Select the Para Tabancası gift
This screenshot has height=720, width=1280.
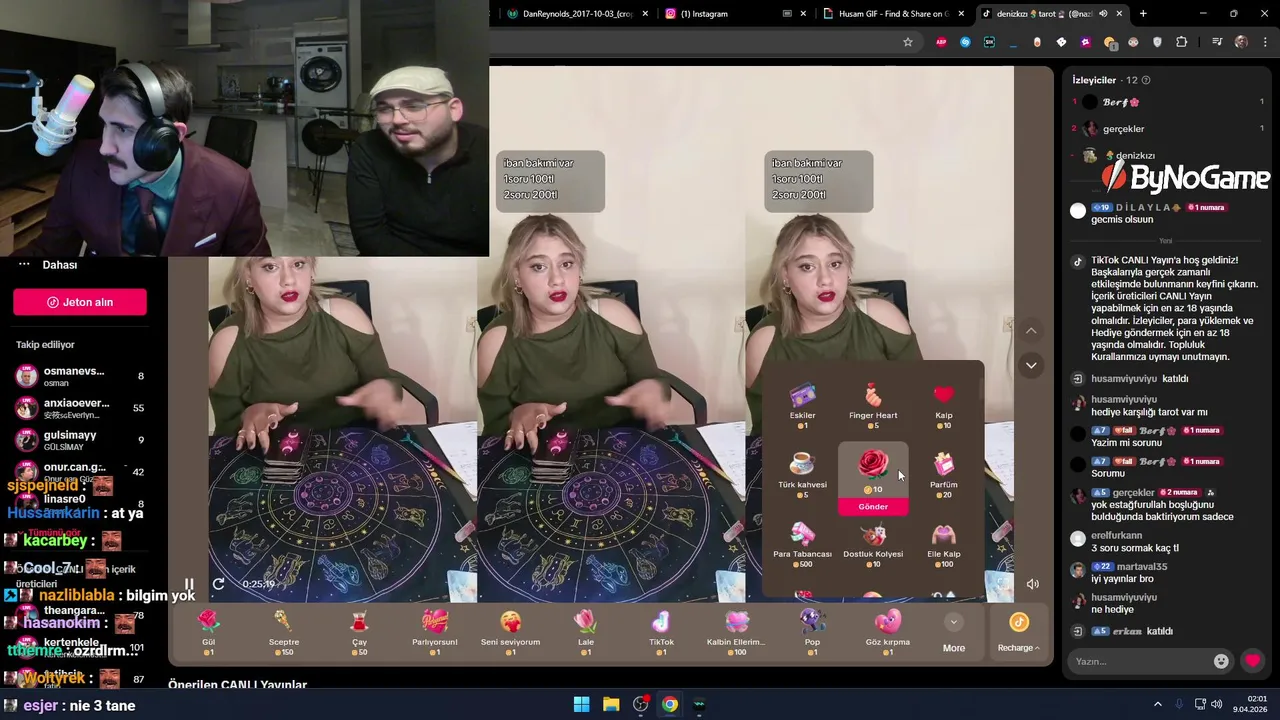click(x=803, y=544)
